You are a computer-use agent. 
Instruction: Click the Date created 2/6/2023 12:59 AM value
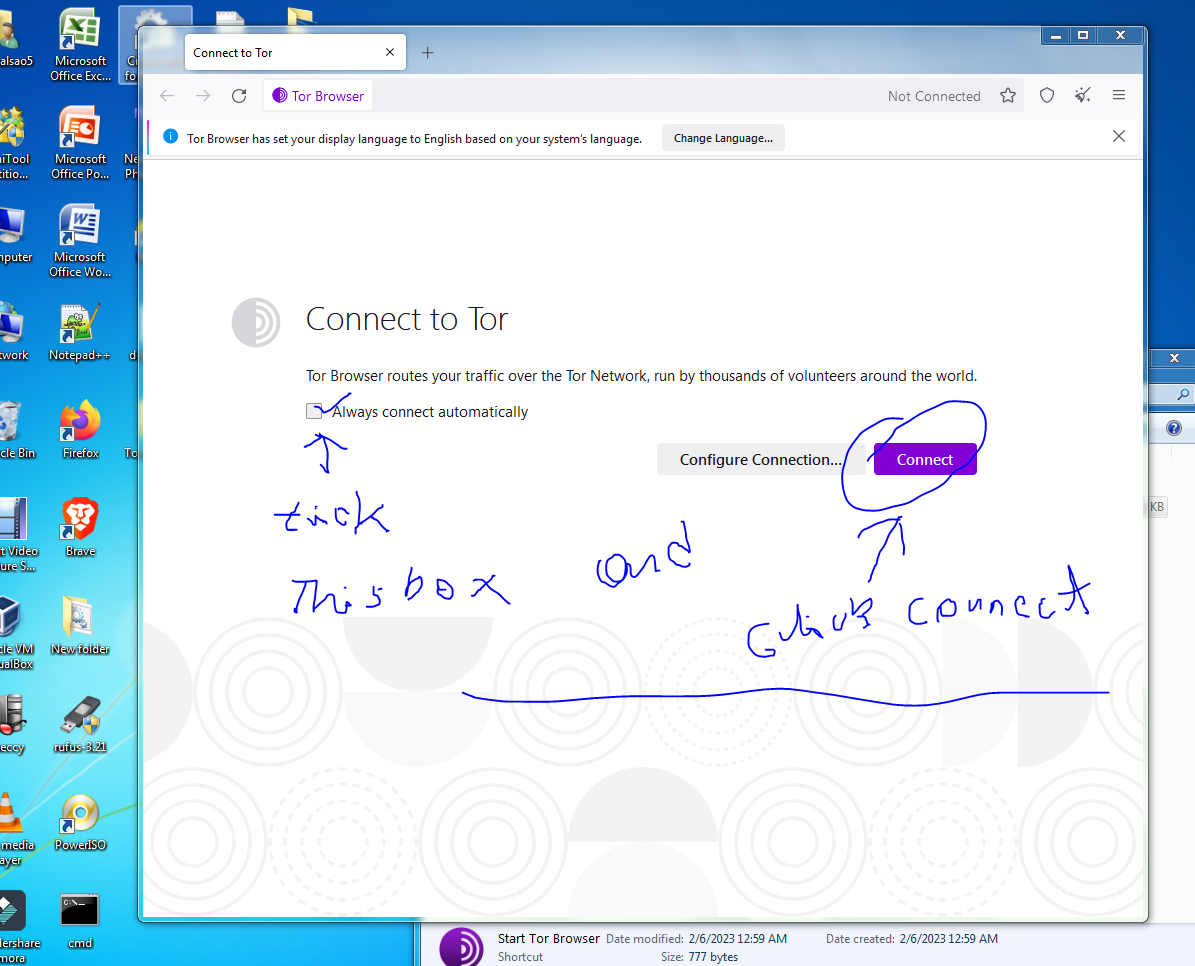[948, 939]
